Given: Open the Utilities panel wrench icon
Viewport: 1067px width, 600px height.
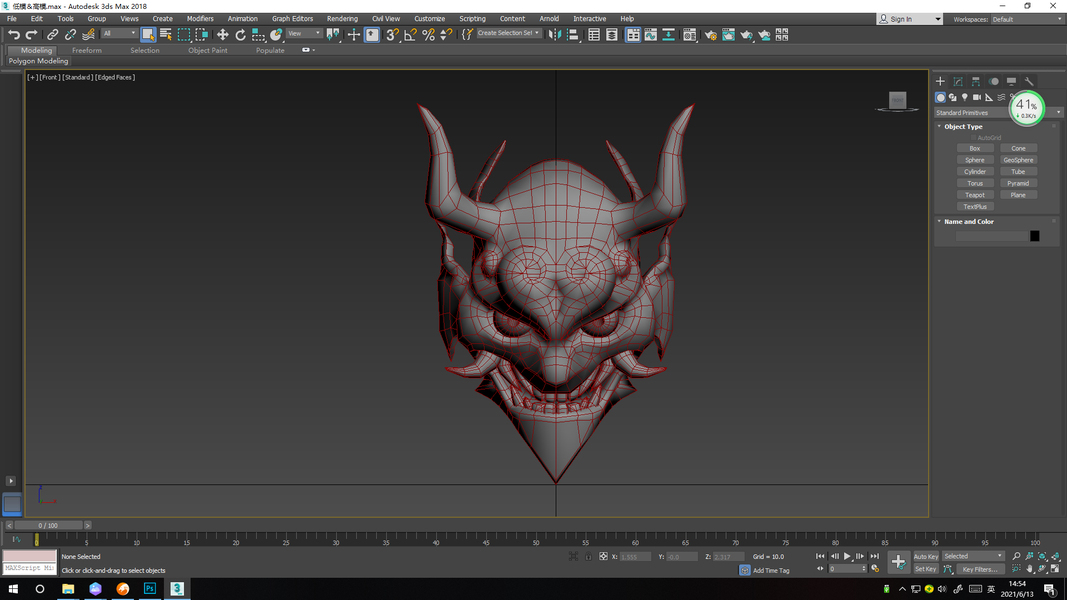Looking at the screenshot, I should tap(1029, 81).
